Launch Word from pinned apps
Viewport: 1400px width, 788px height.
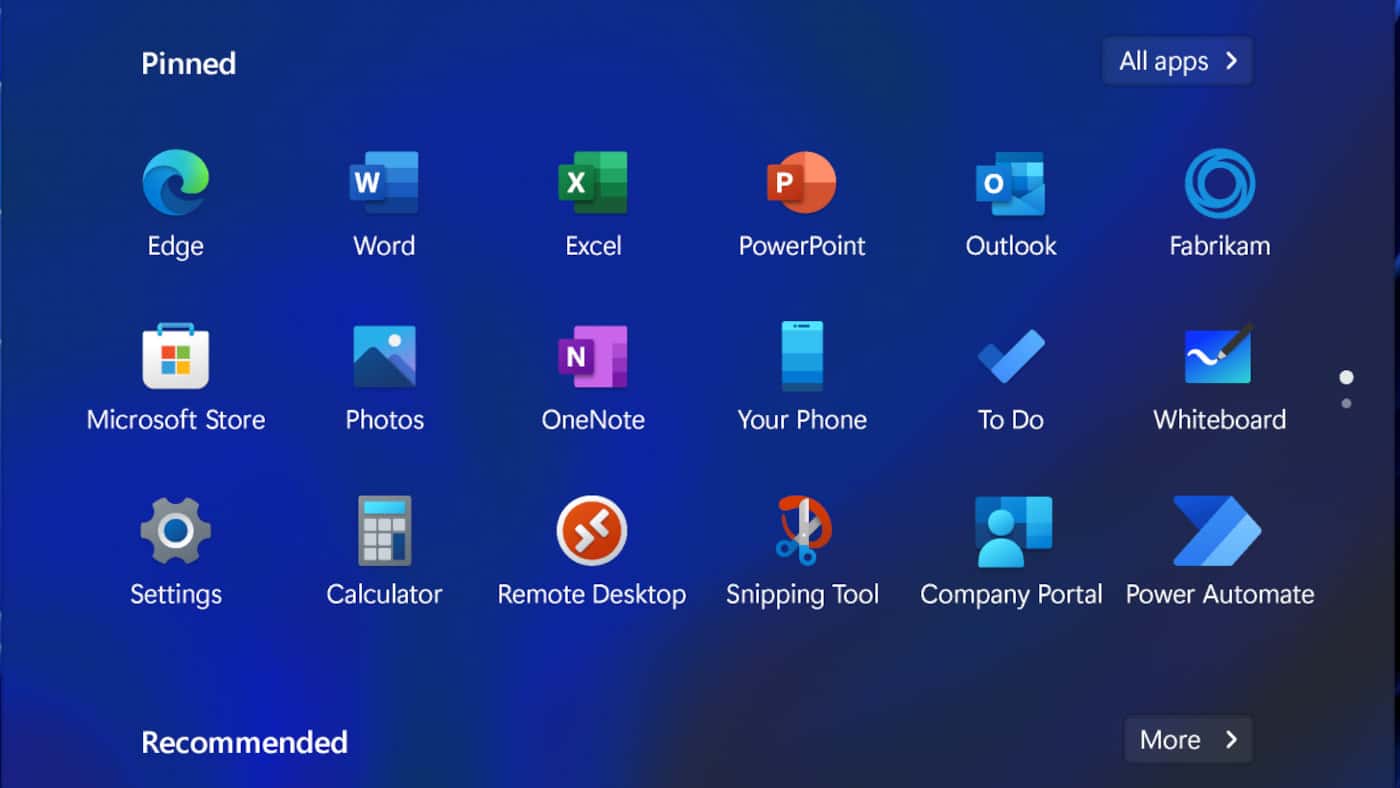point(384,183)
